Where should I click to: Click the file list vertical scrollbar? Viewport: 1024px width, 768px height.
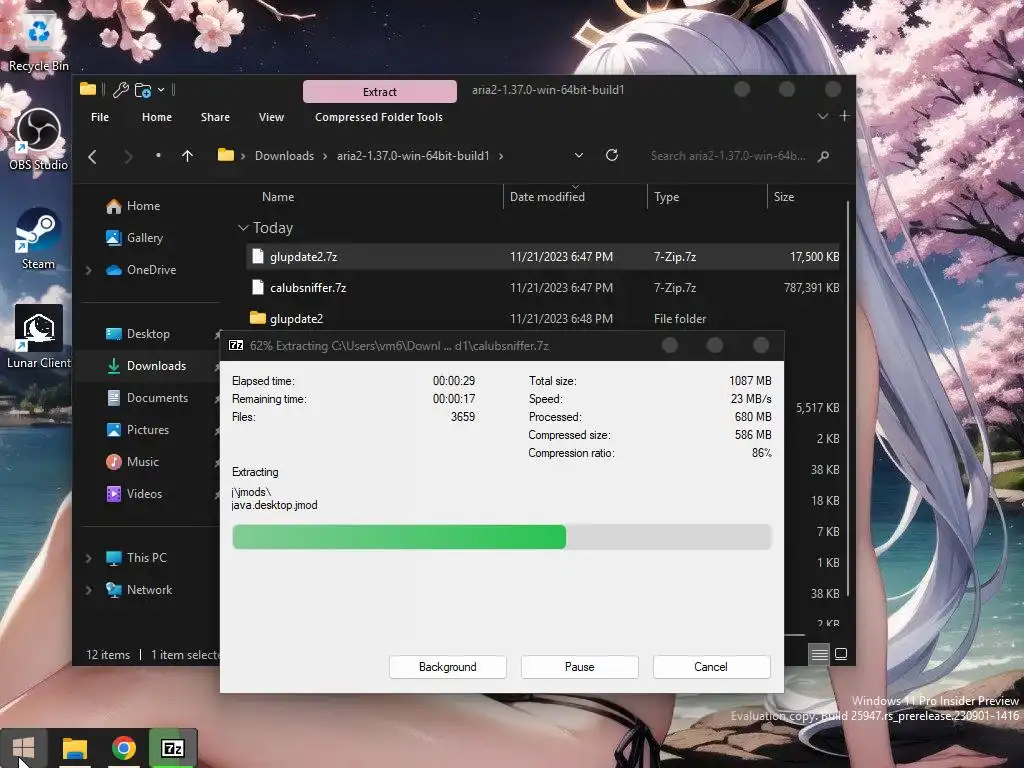click(848, 398)
